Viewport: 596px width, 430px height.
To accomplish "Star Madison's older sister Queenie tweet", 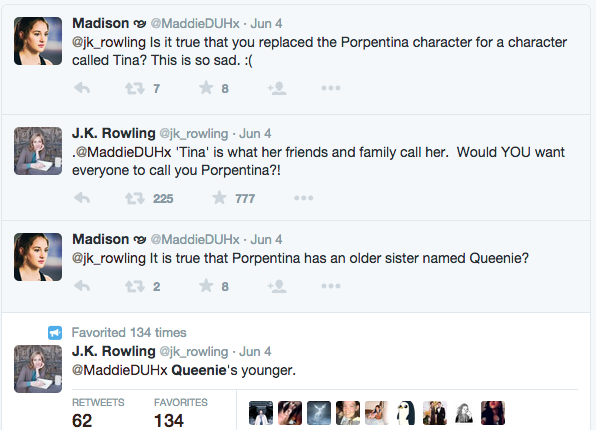I will [x=206, y=286].
